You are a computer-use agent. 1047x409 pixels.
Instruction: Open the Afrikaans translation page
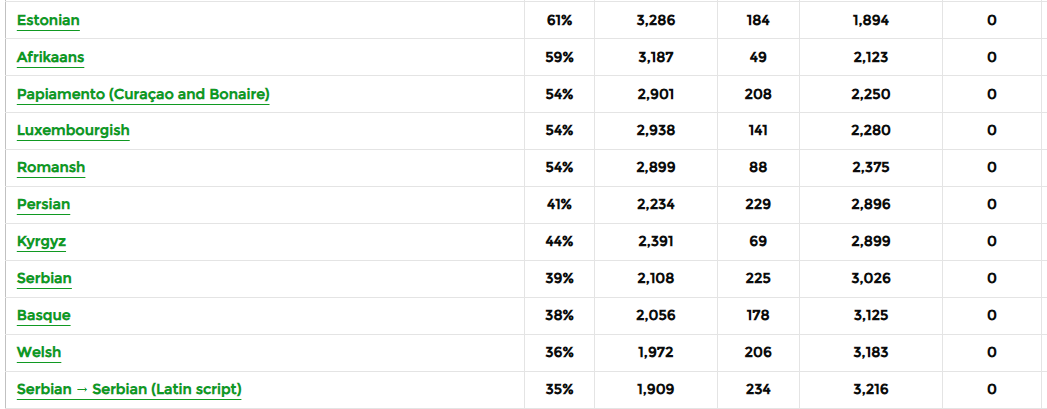click(x=50, y=57)
